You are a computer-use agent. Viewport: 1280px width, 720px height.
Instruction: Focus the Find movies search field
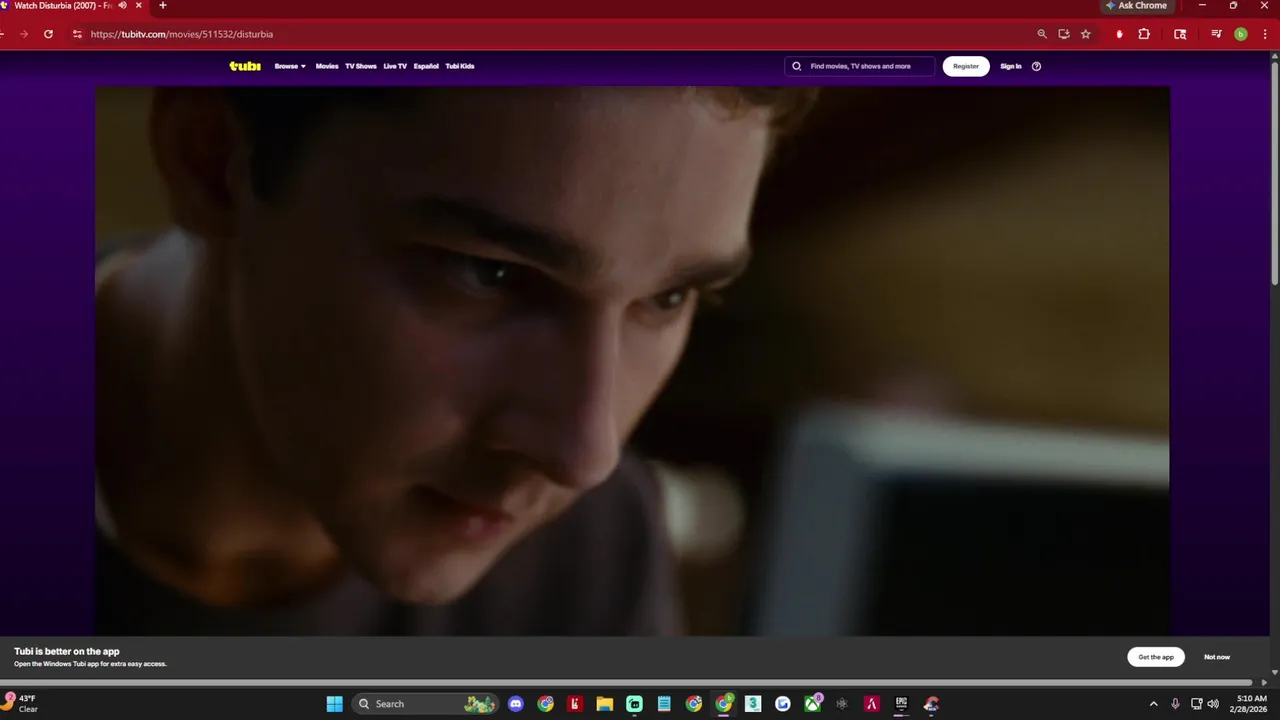[860, 66]
